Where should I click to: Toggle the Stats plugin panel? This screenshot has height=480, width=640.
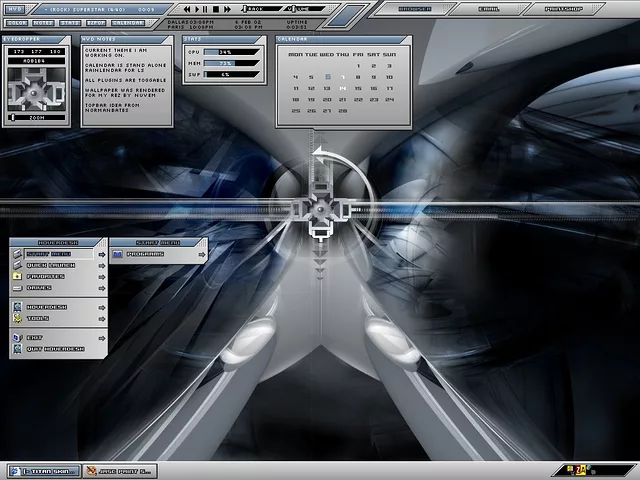[x=69, y=21]
